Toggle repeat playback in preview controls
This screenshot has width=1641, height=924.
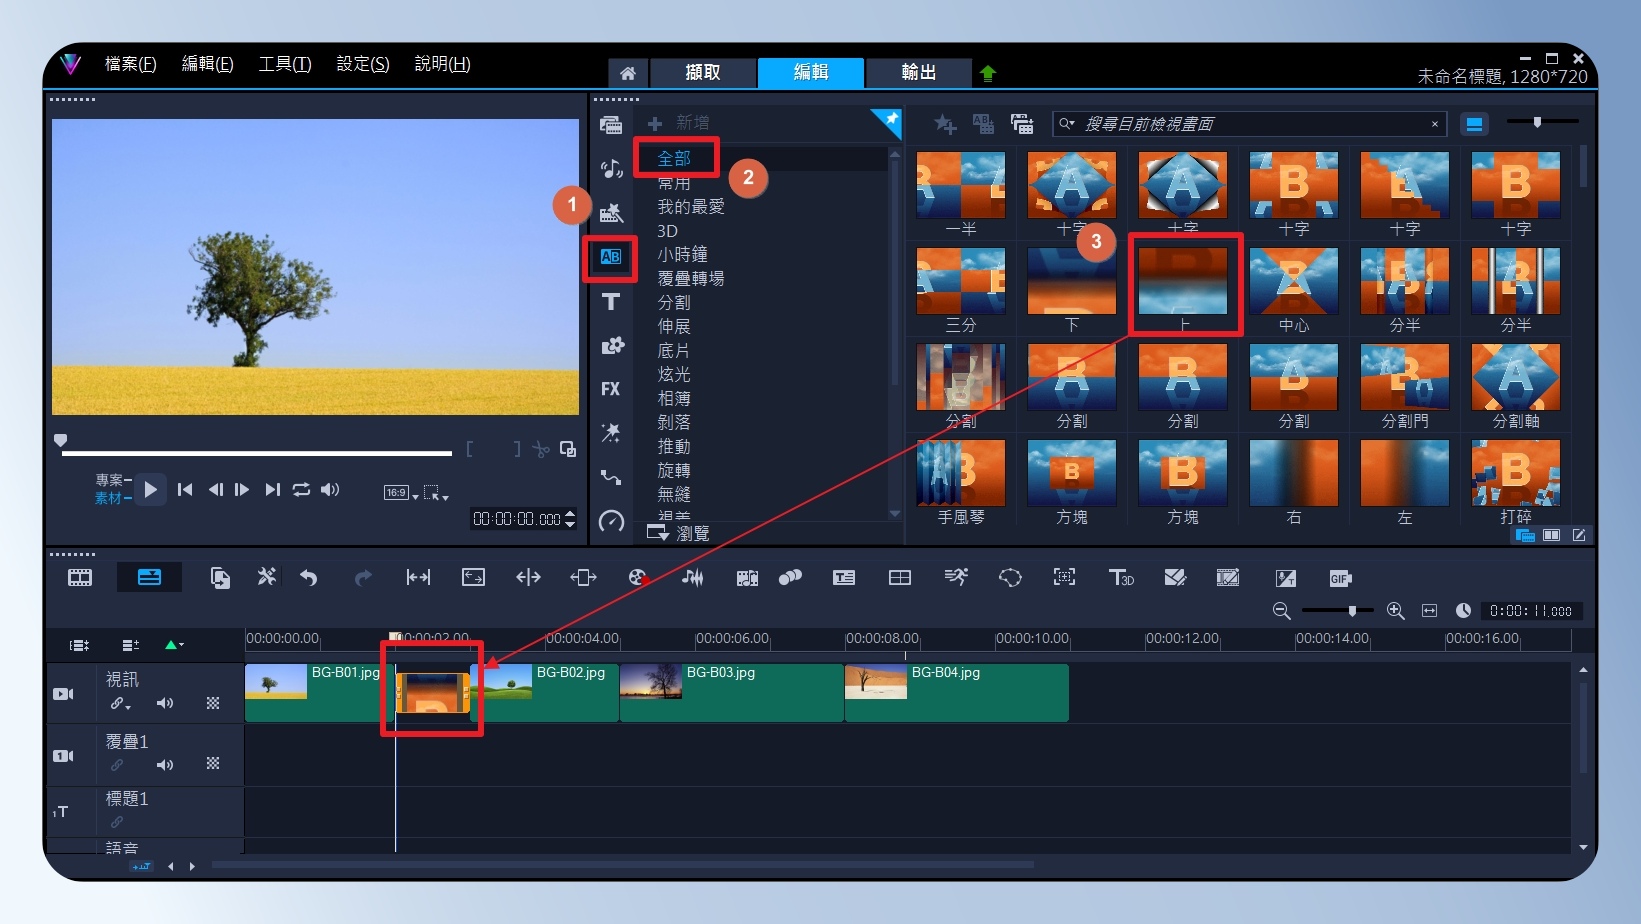tap(301, 489)
